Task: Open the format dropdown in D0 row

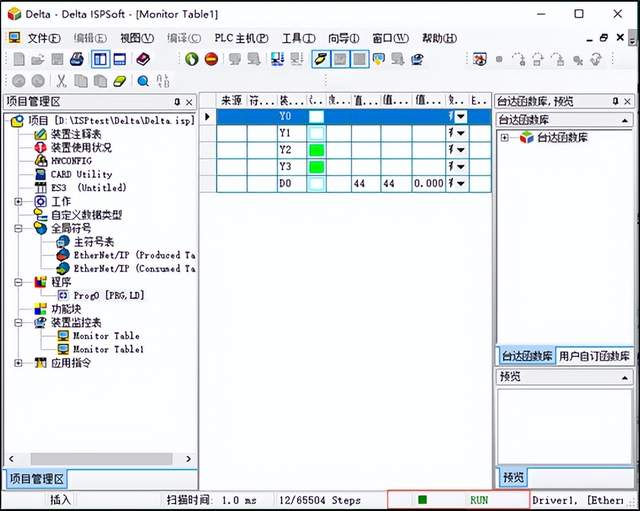Action: coord(461,184)
